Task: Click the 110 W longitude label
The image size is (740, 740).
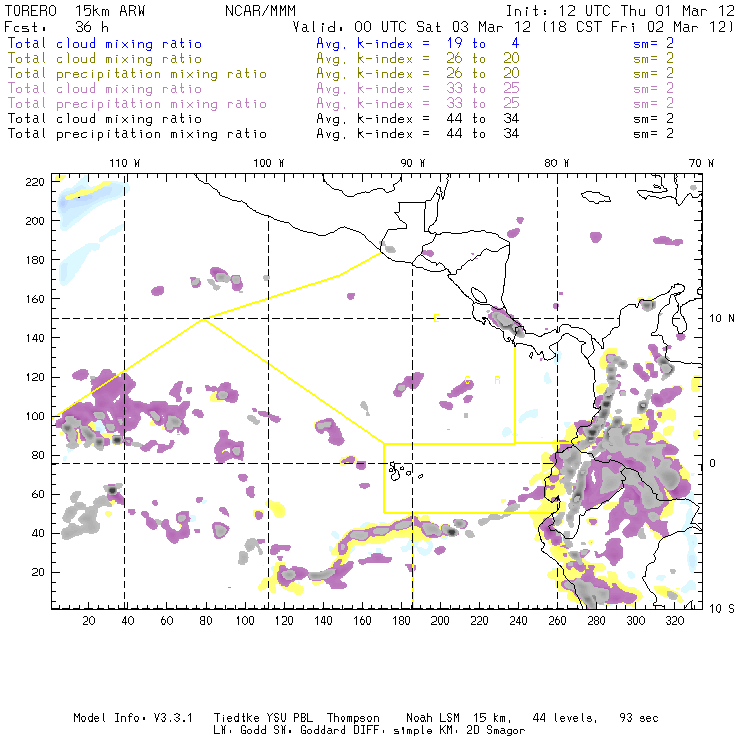Action: tap(124, 162)
